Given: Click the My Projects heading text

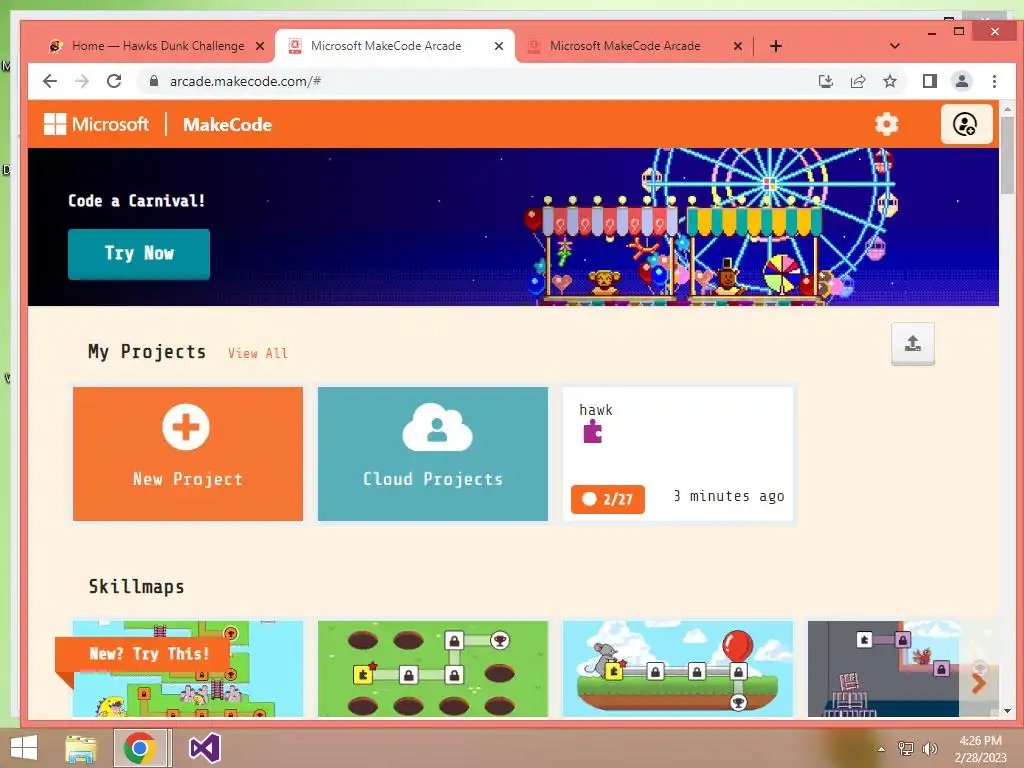Looking at the screenshot, I should (x=147, y=352).
